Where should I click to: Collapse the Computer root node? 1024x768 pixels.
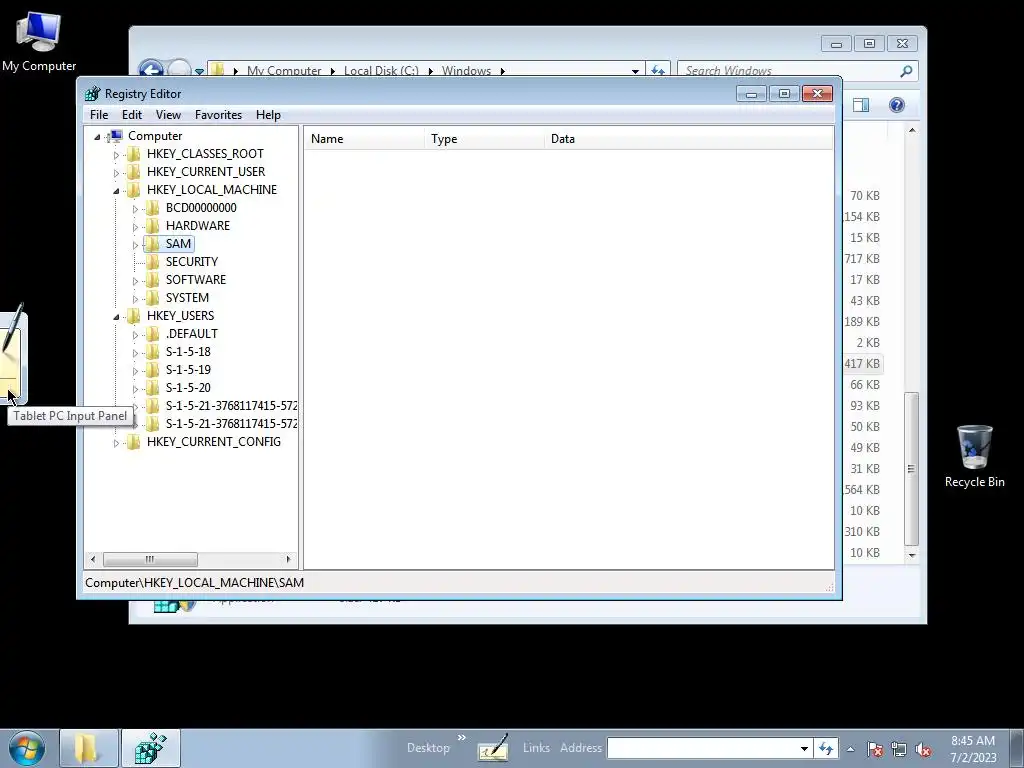pyautogui.click(x=97, y=136)
